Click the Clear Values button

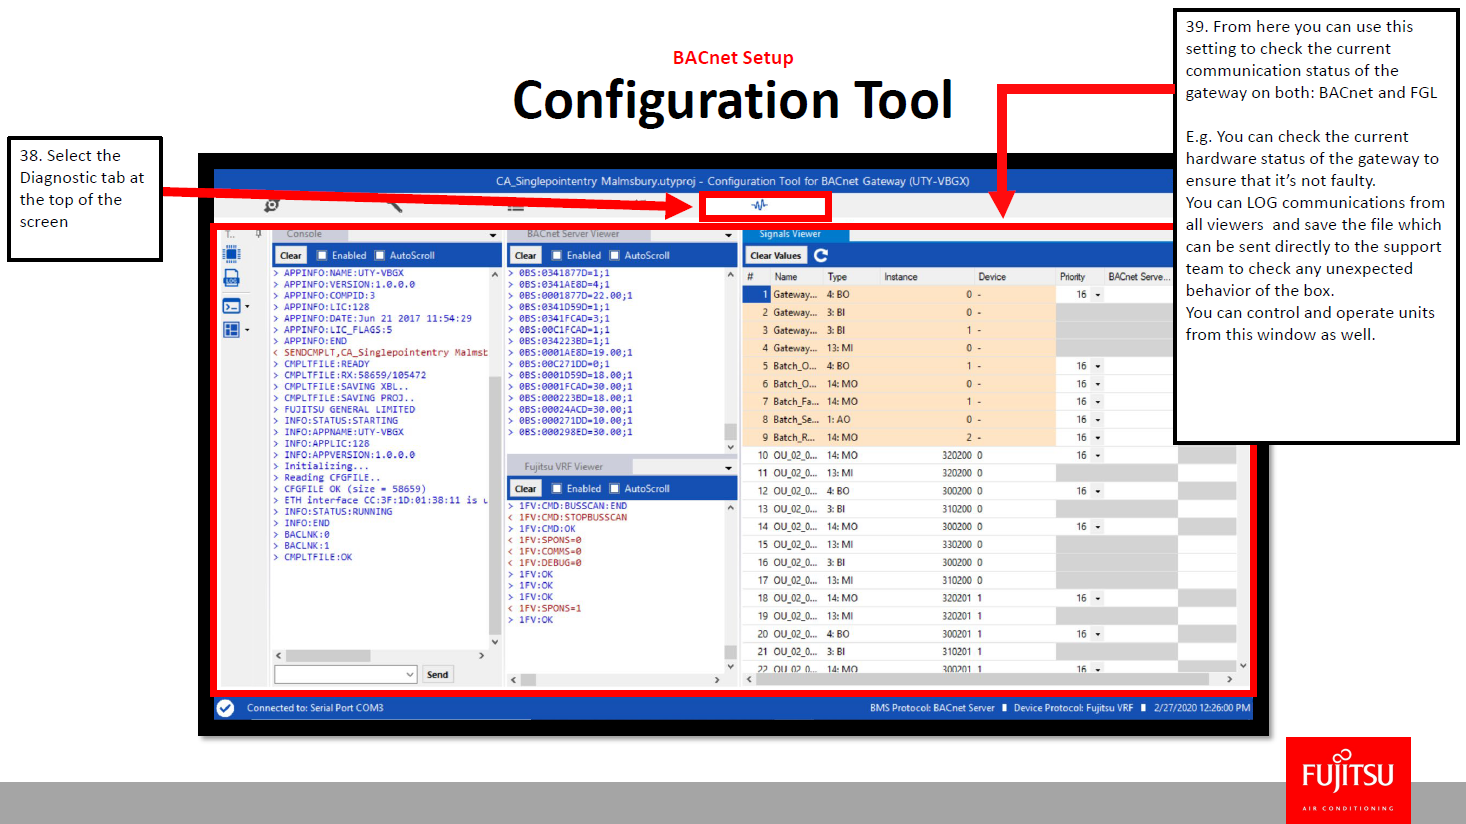click(776, 256)
